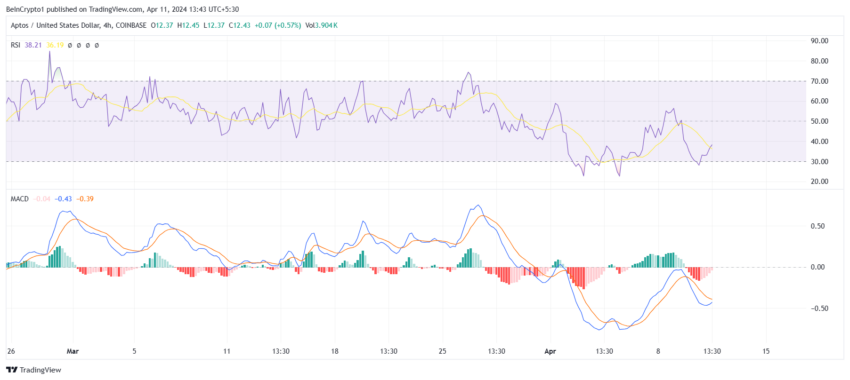Open the RSI indicator label
850x380 pixels.
[x=16, y=46]
